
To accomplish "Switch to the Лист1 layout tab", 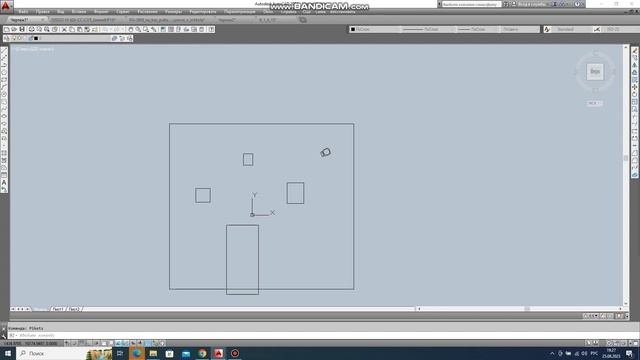I will [x=58, y=309].
